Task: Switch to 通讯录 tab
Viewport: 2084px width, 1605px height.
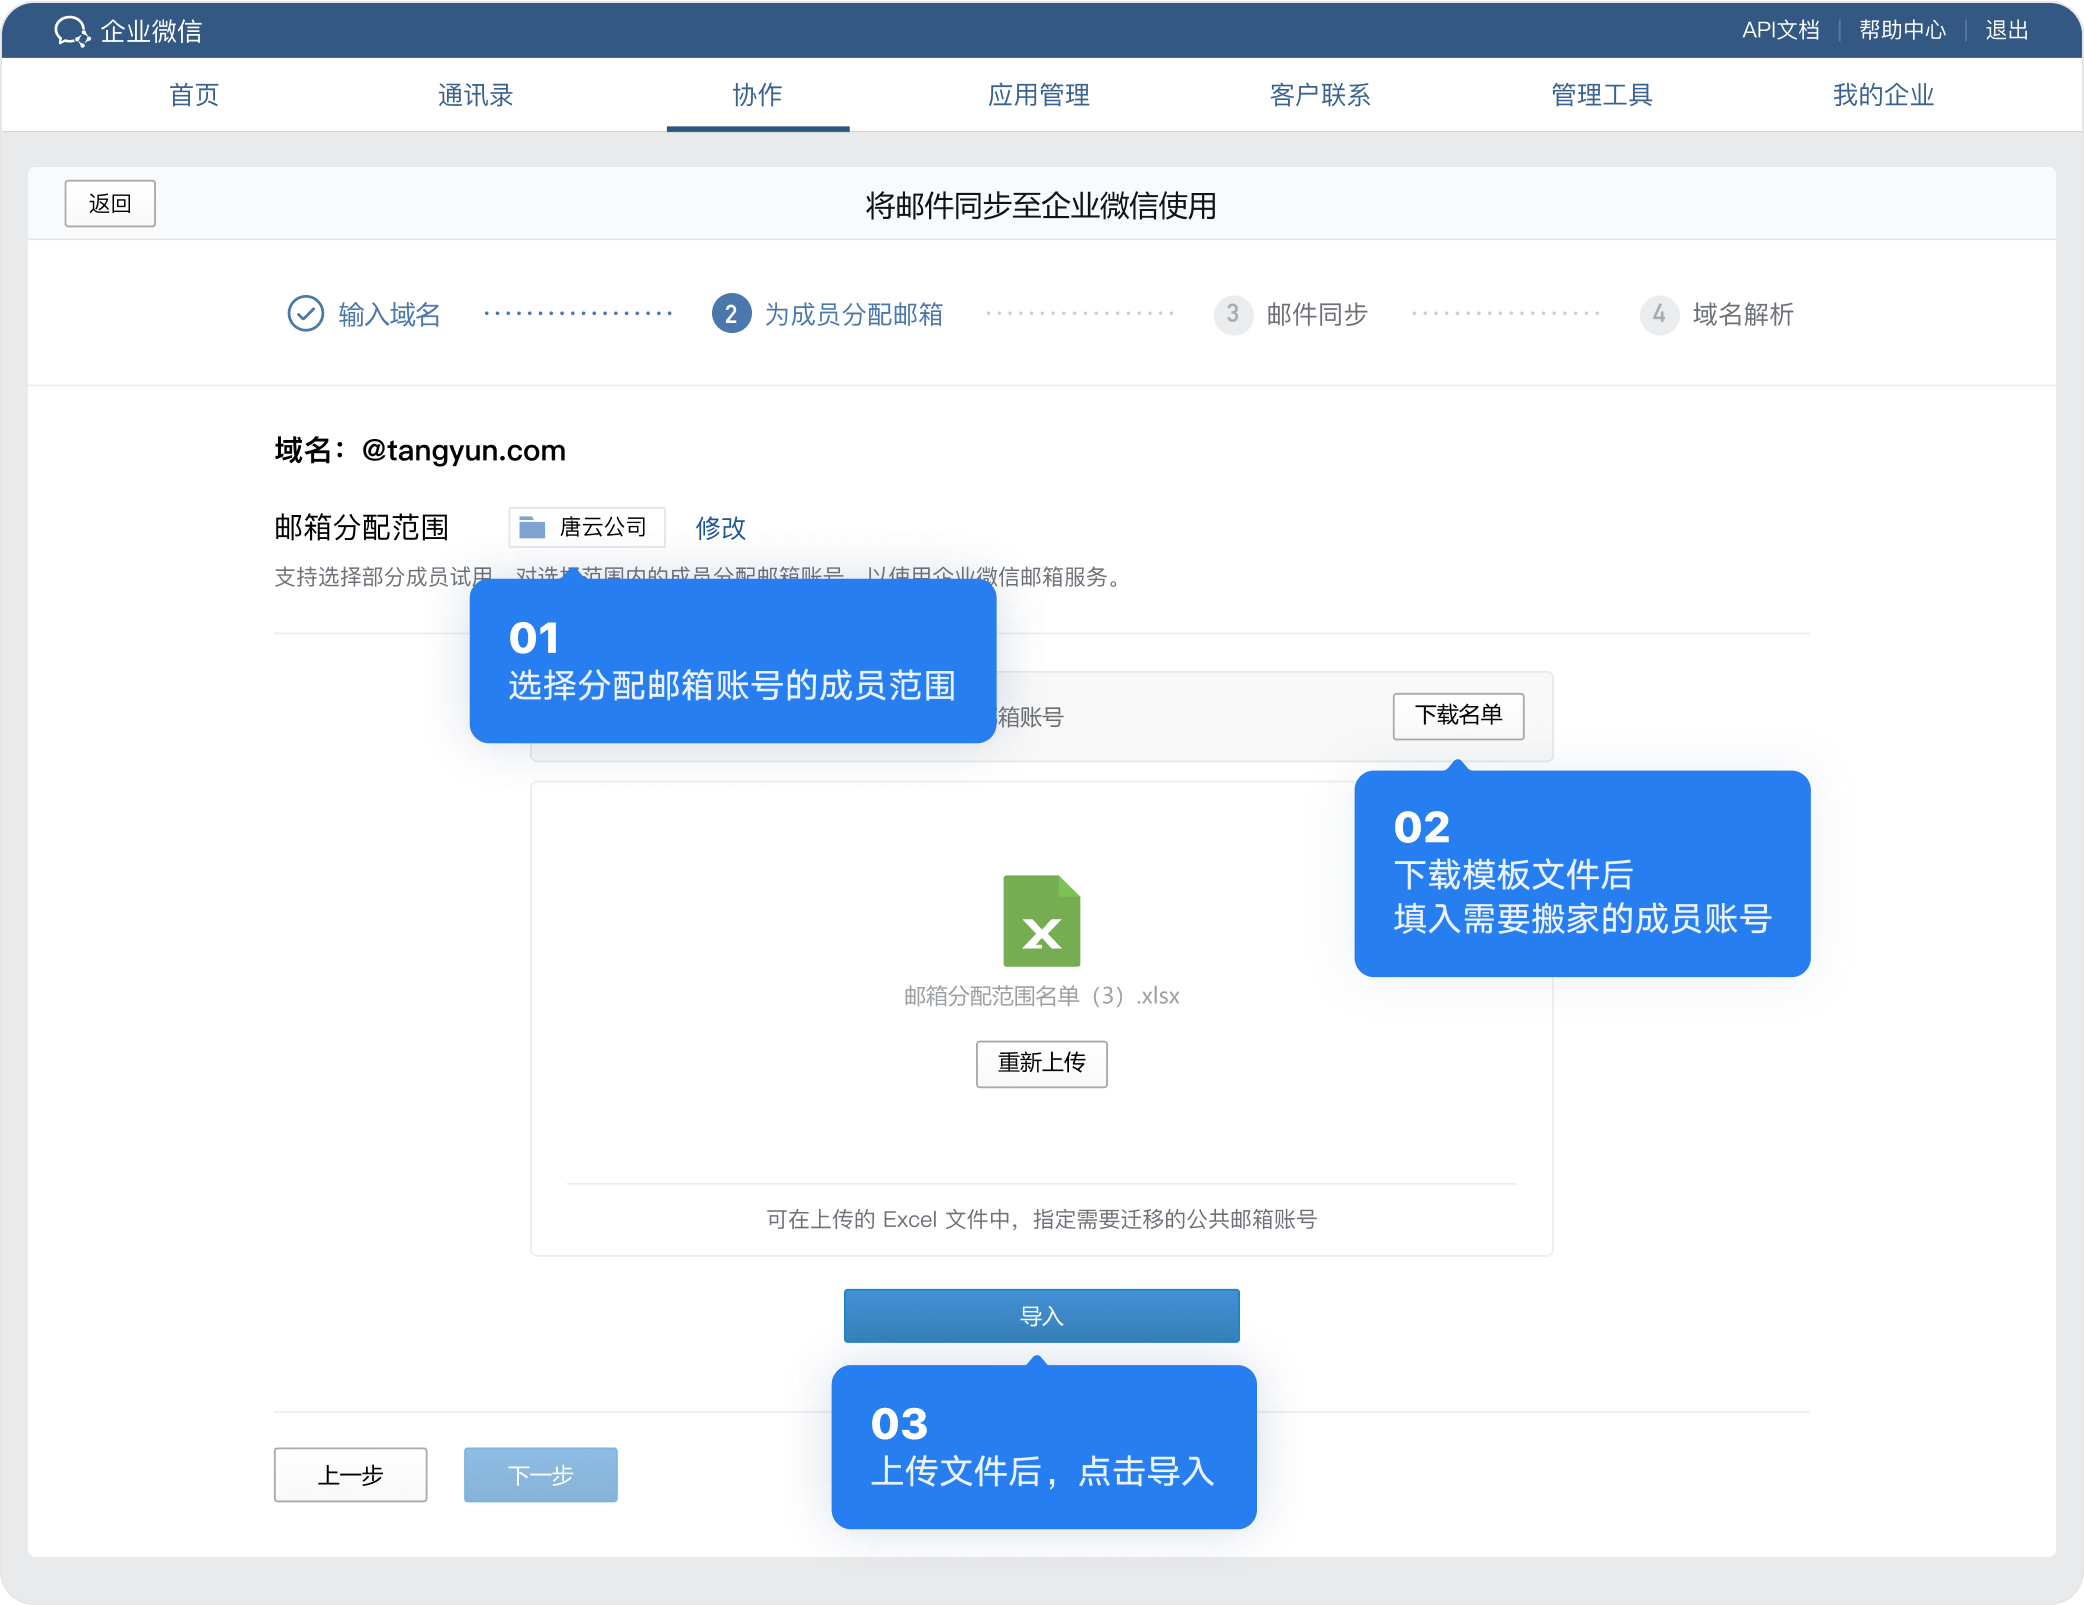Action: 475,95
